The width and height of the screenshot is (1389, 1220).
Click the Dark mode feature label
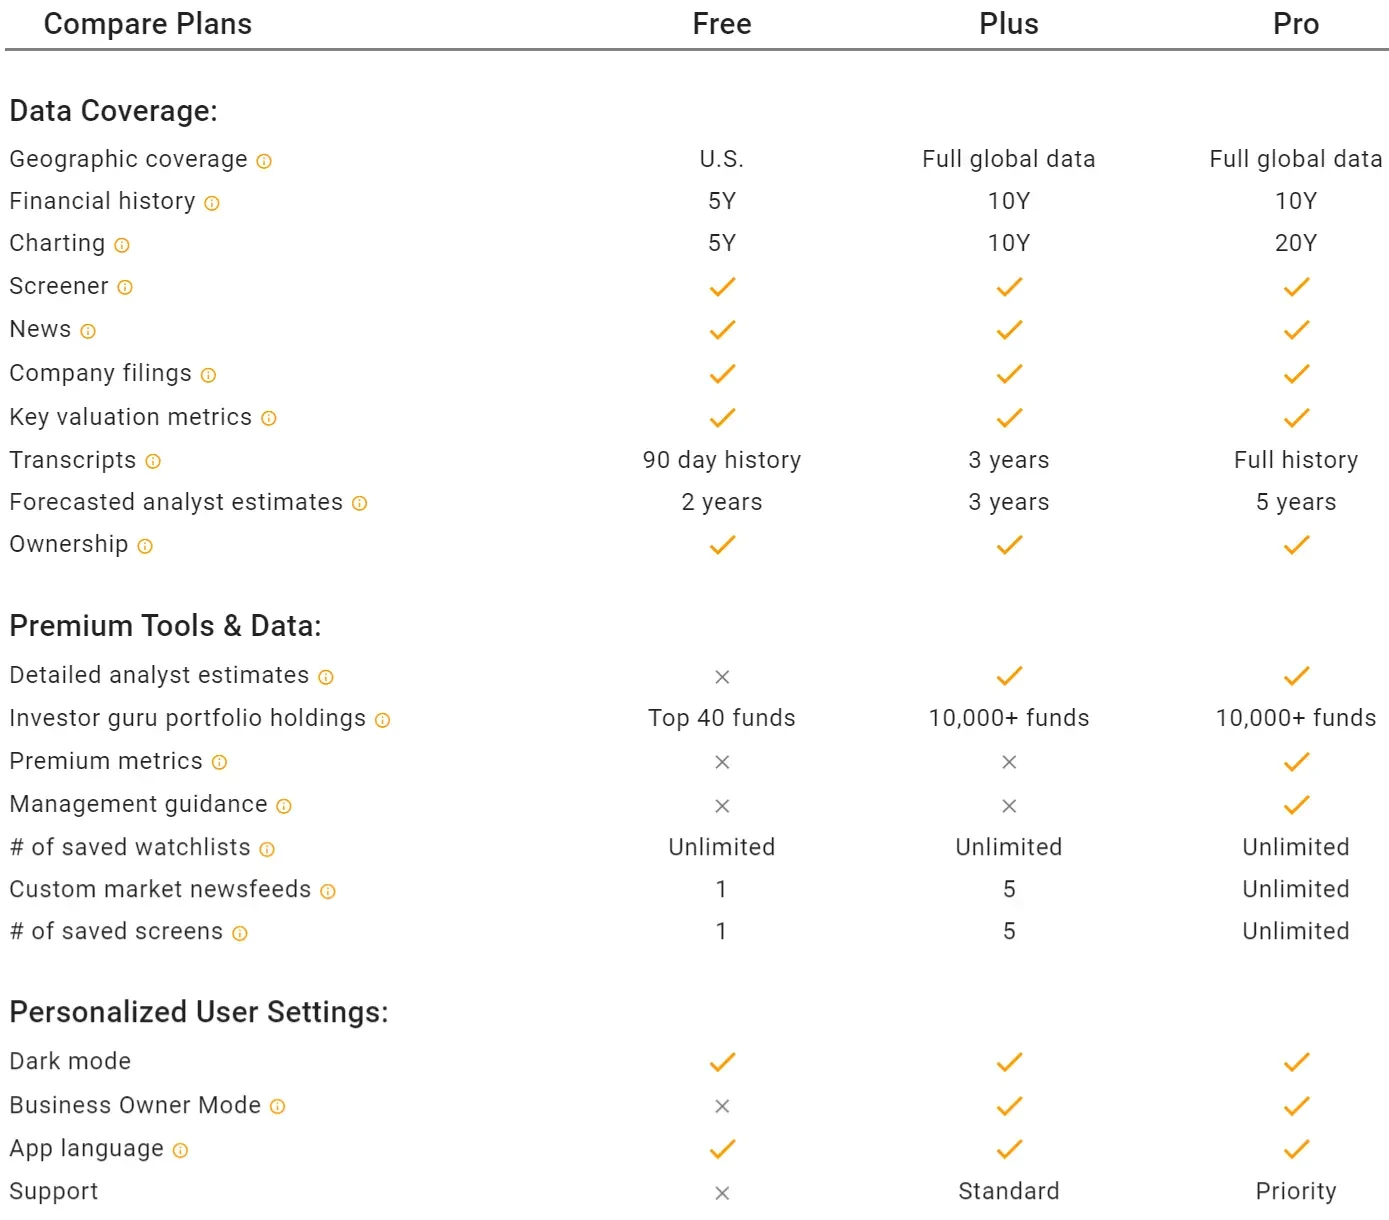click(x=70, y=1061)
